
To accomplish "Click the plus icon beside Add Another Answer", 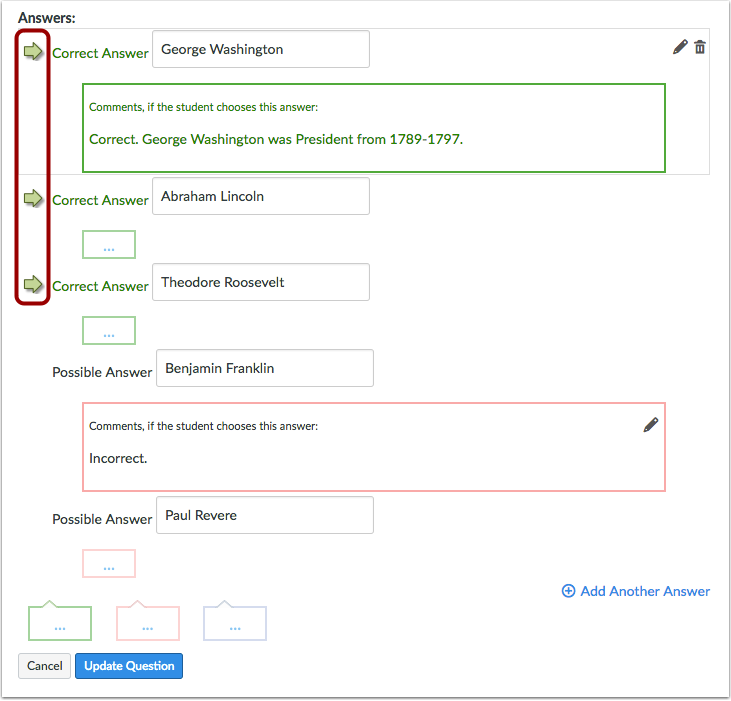I will (x=568, y=591).
